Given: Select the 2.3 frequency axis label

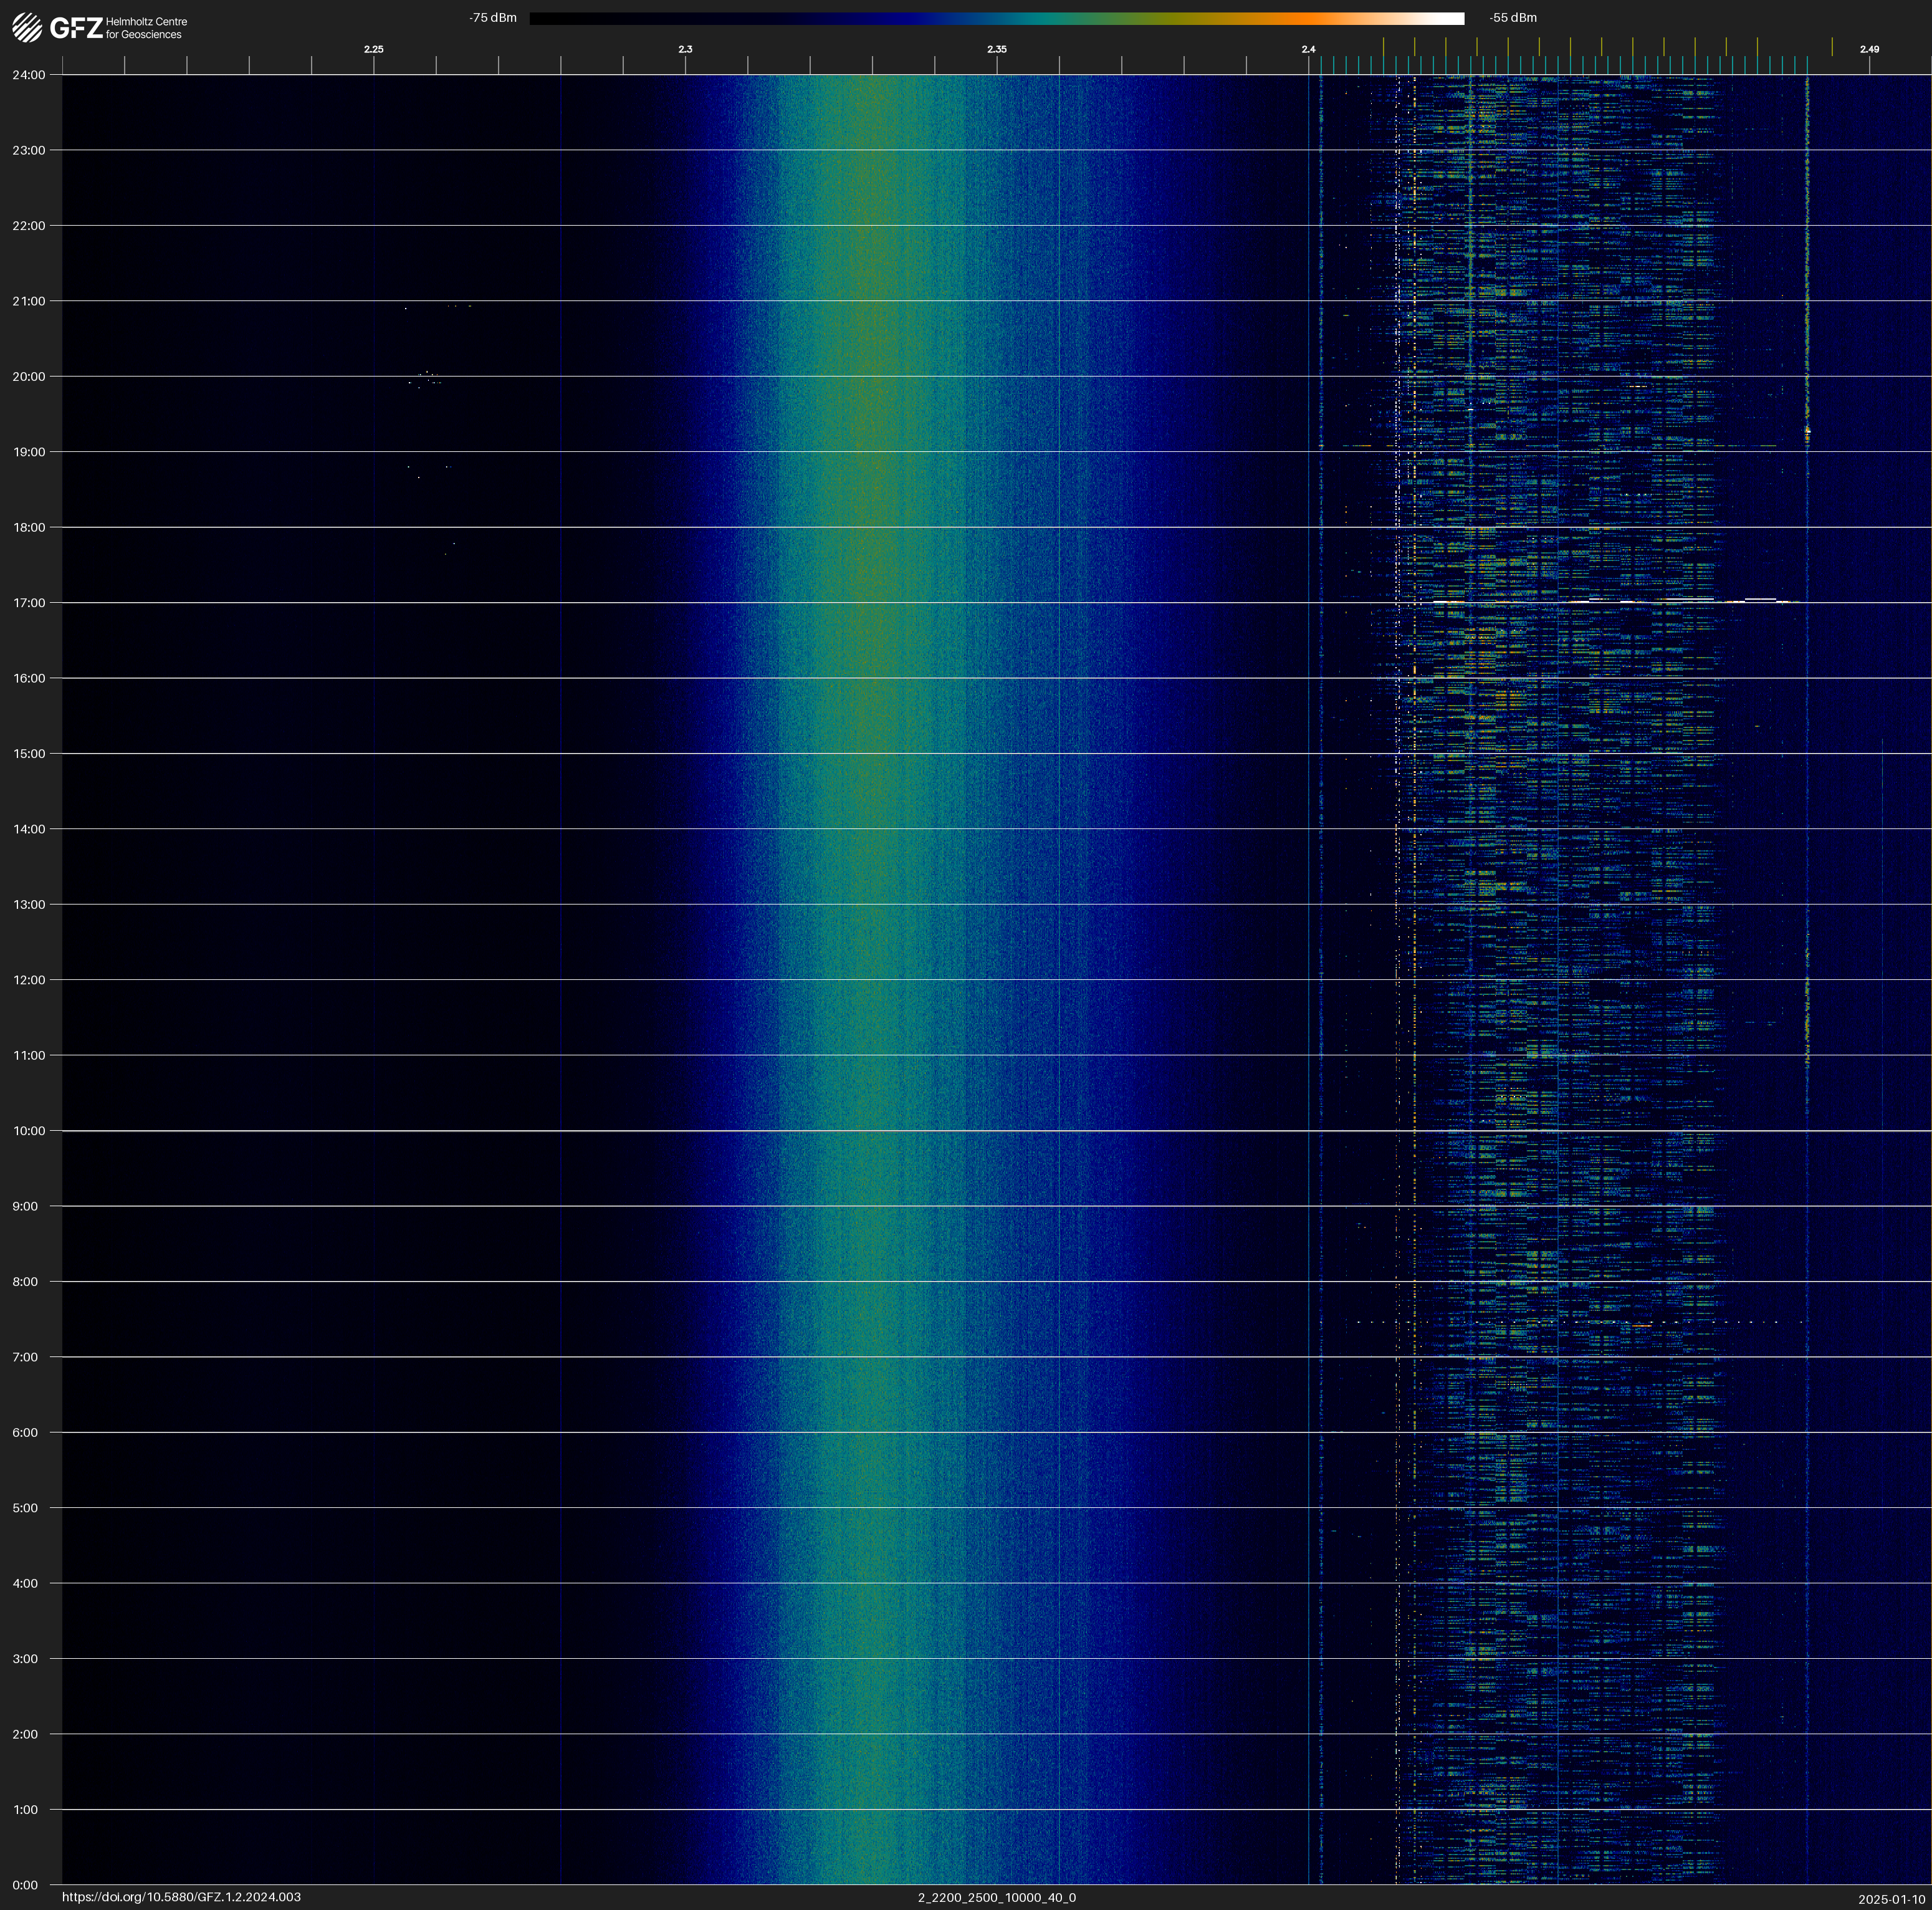Looking at the screenshot, I should [685, 49].
